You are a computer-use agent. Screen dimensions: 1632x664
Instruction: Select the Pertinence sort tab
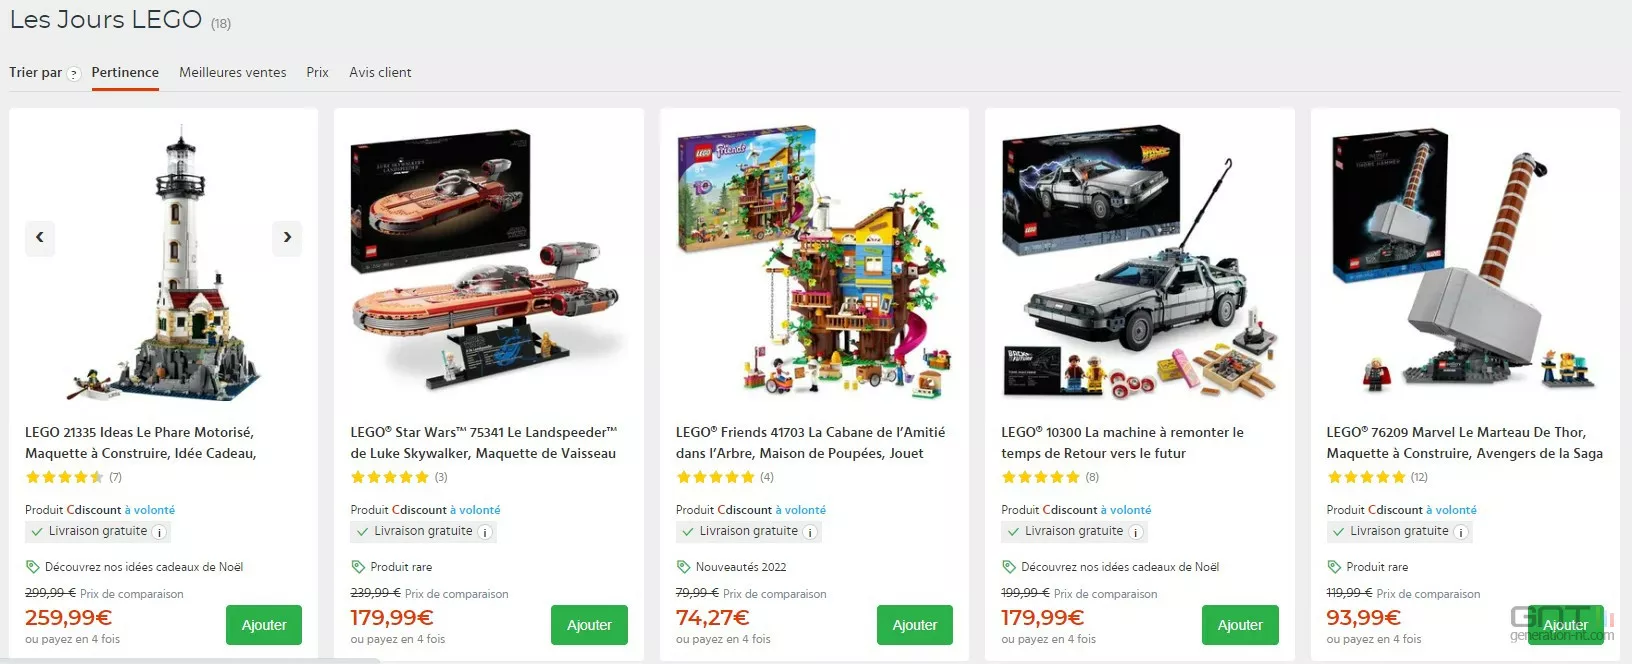125,72
